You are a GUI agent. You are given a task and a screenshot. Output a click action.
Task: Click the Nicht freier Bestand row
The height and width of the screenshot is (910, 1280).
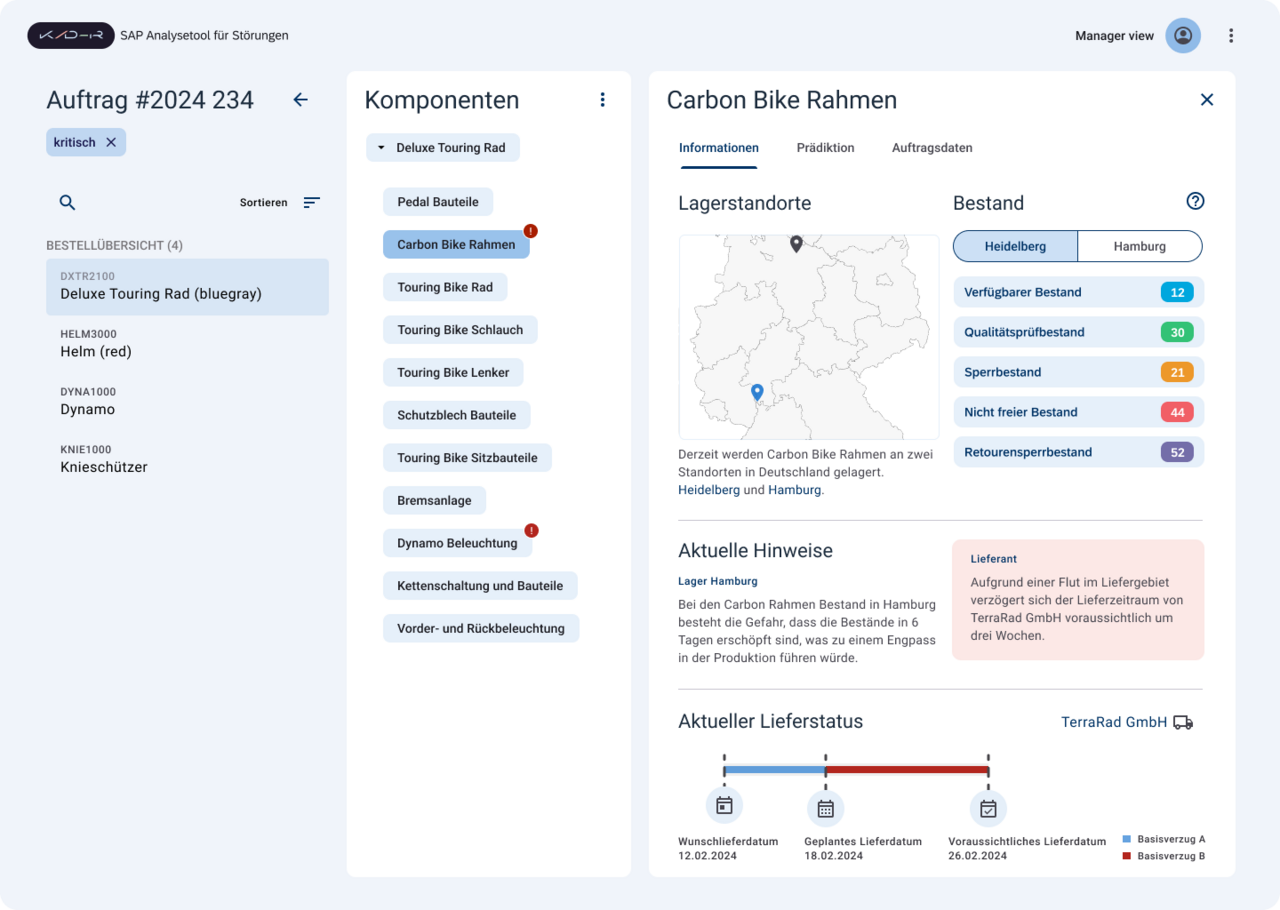coord(1078,412)
